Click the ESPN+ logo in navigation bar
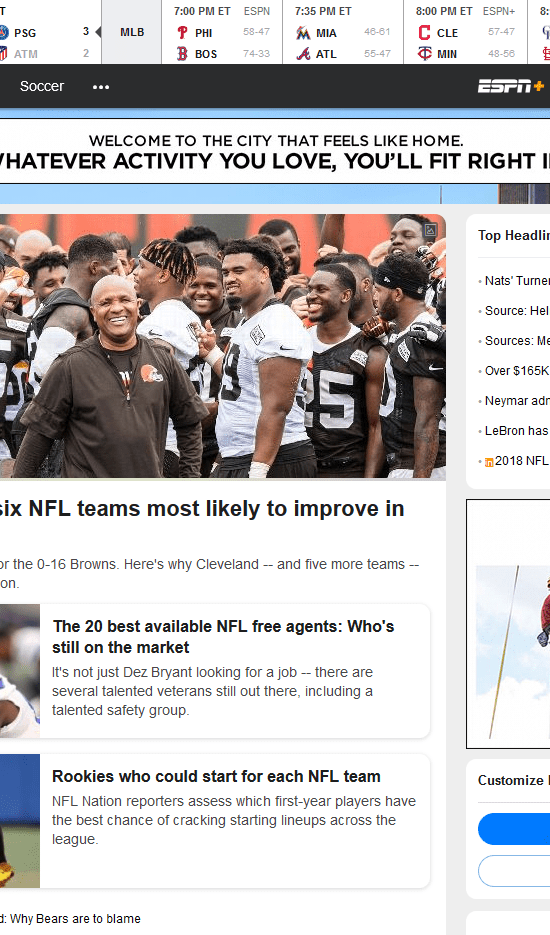550x935 pixels. (511, 86)
